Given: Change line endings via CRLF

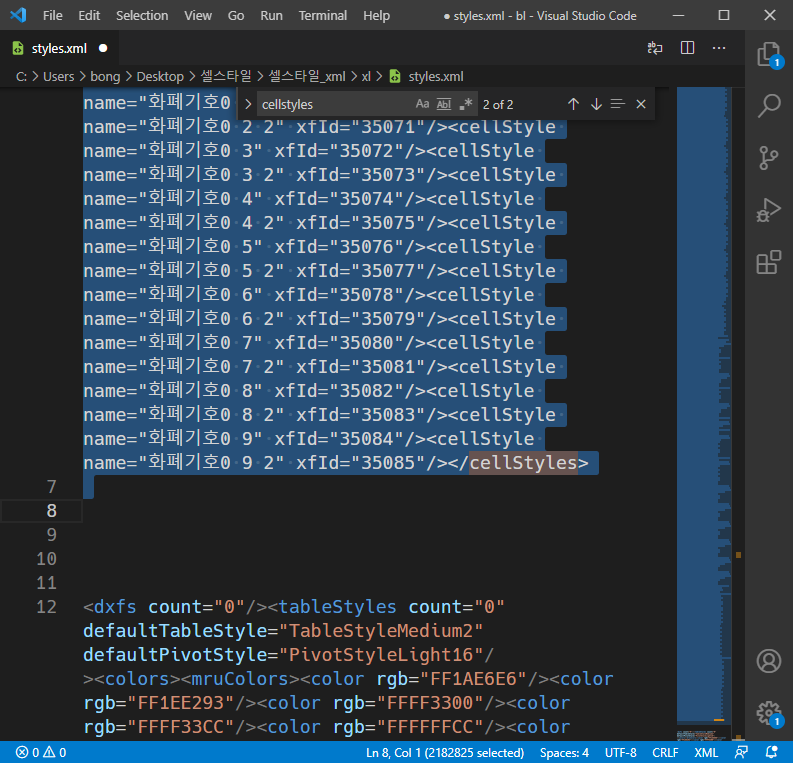Looking at the screenshot, I should coord(665,752).
